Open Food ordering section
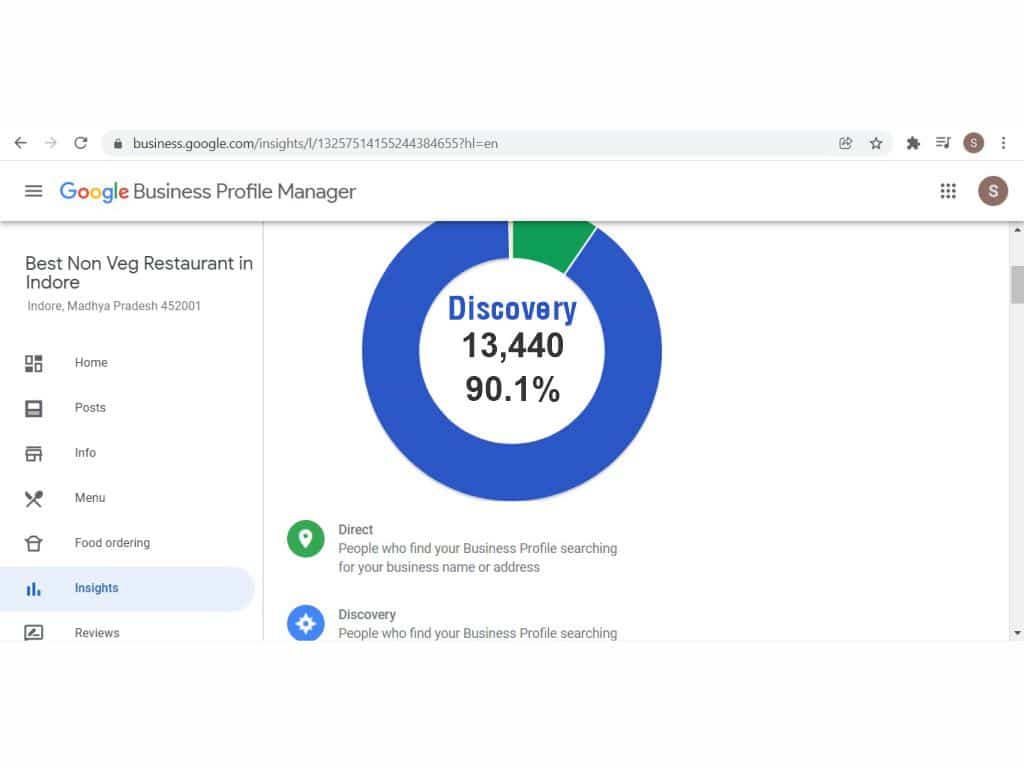This screenshot has height=768, width=1024. point(112,543)
